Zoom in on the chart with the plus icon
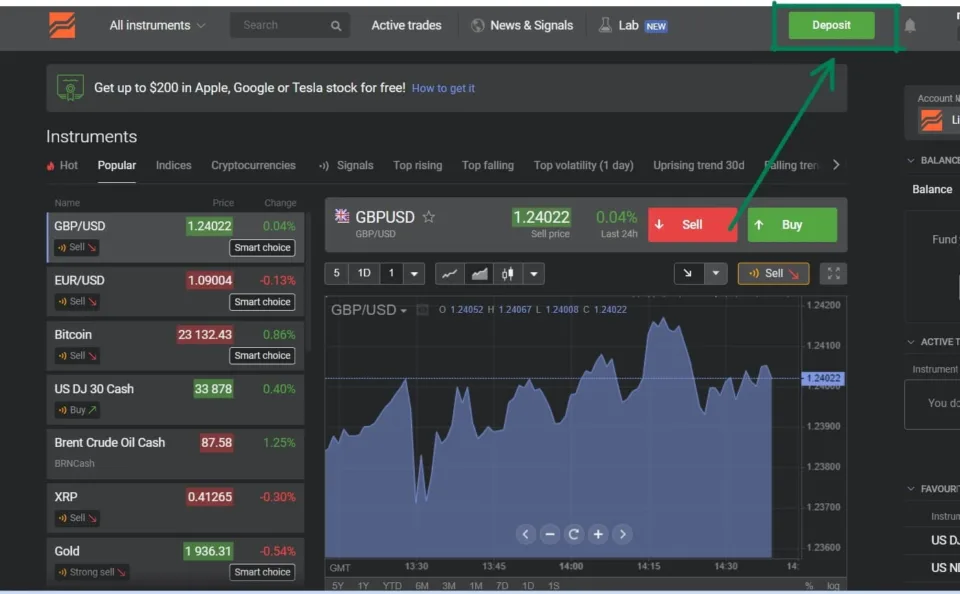Screen dimensions: 960x594 pos(598,534)
